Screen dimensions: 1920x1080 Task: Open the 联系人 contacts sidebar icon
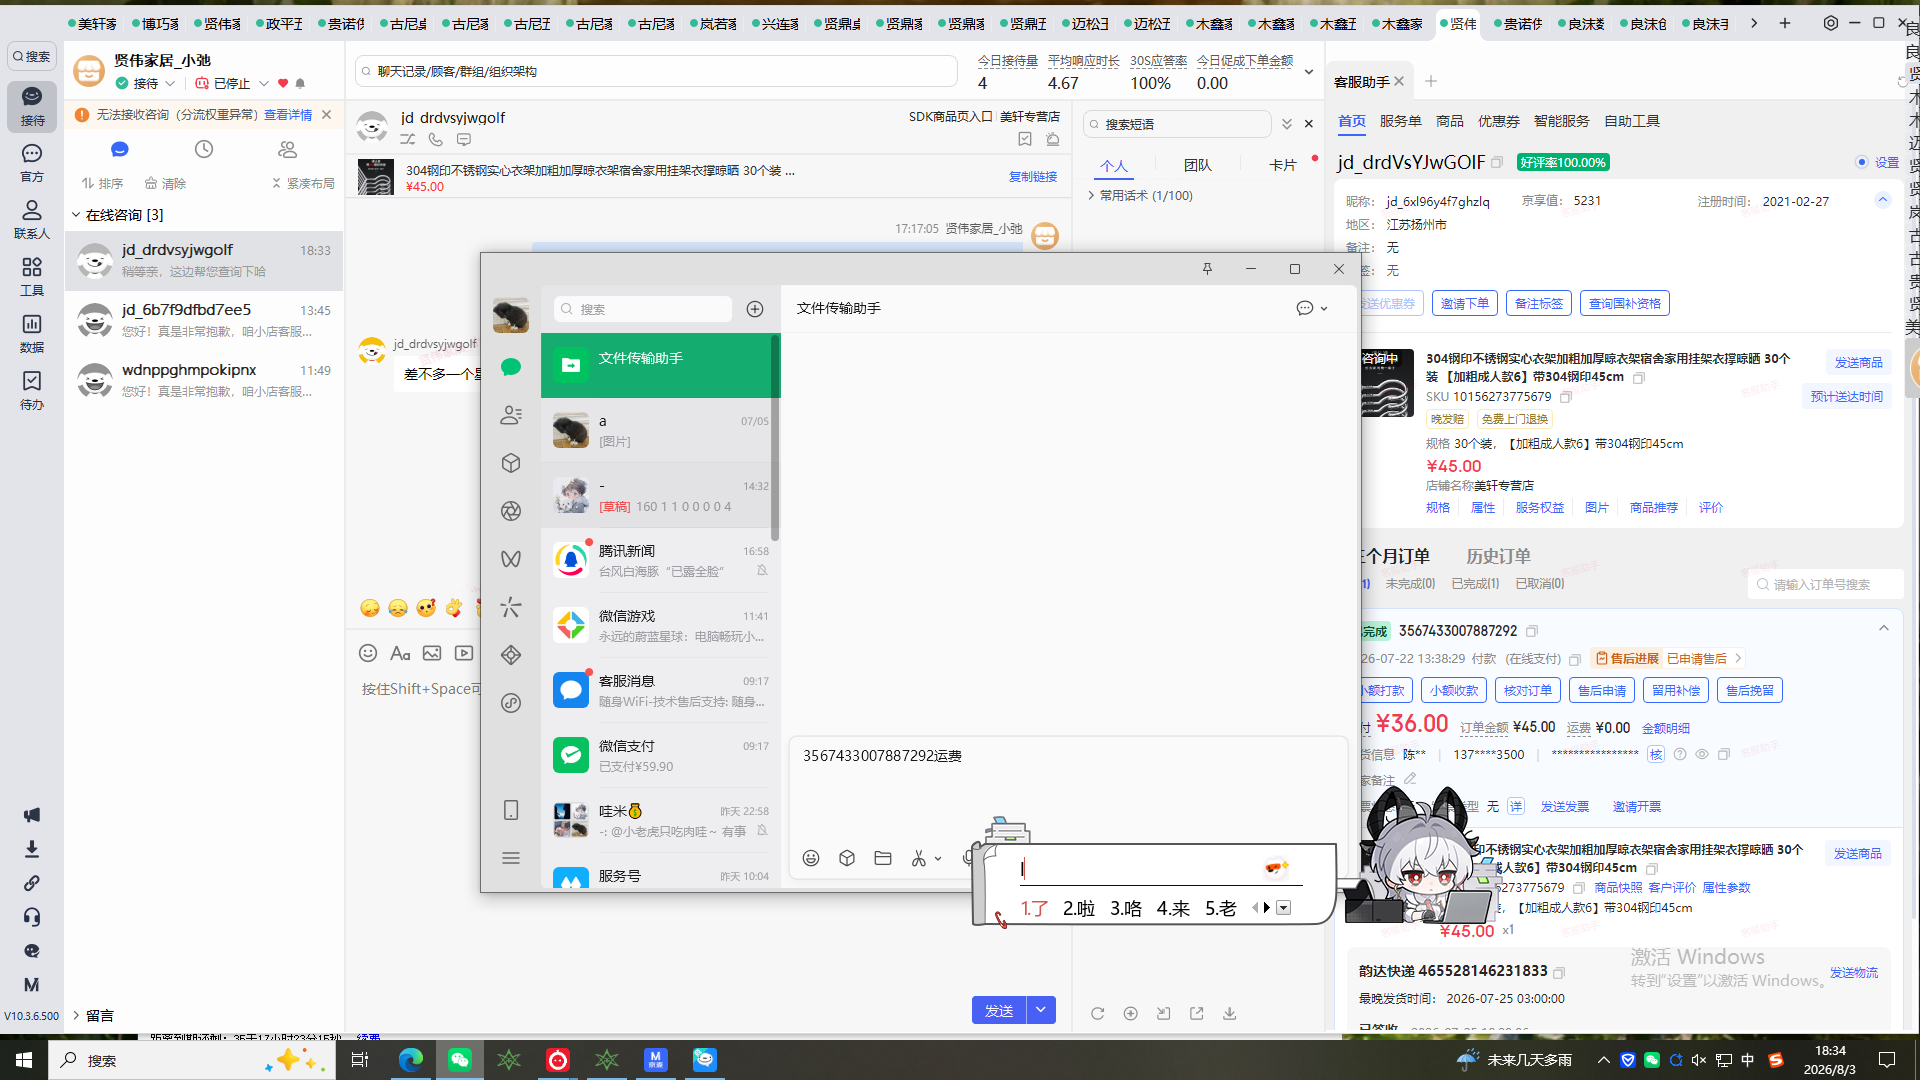[x=32, y=219]
